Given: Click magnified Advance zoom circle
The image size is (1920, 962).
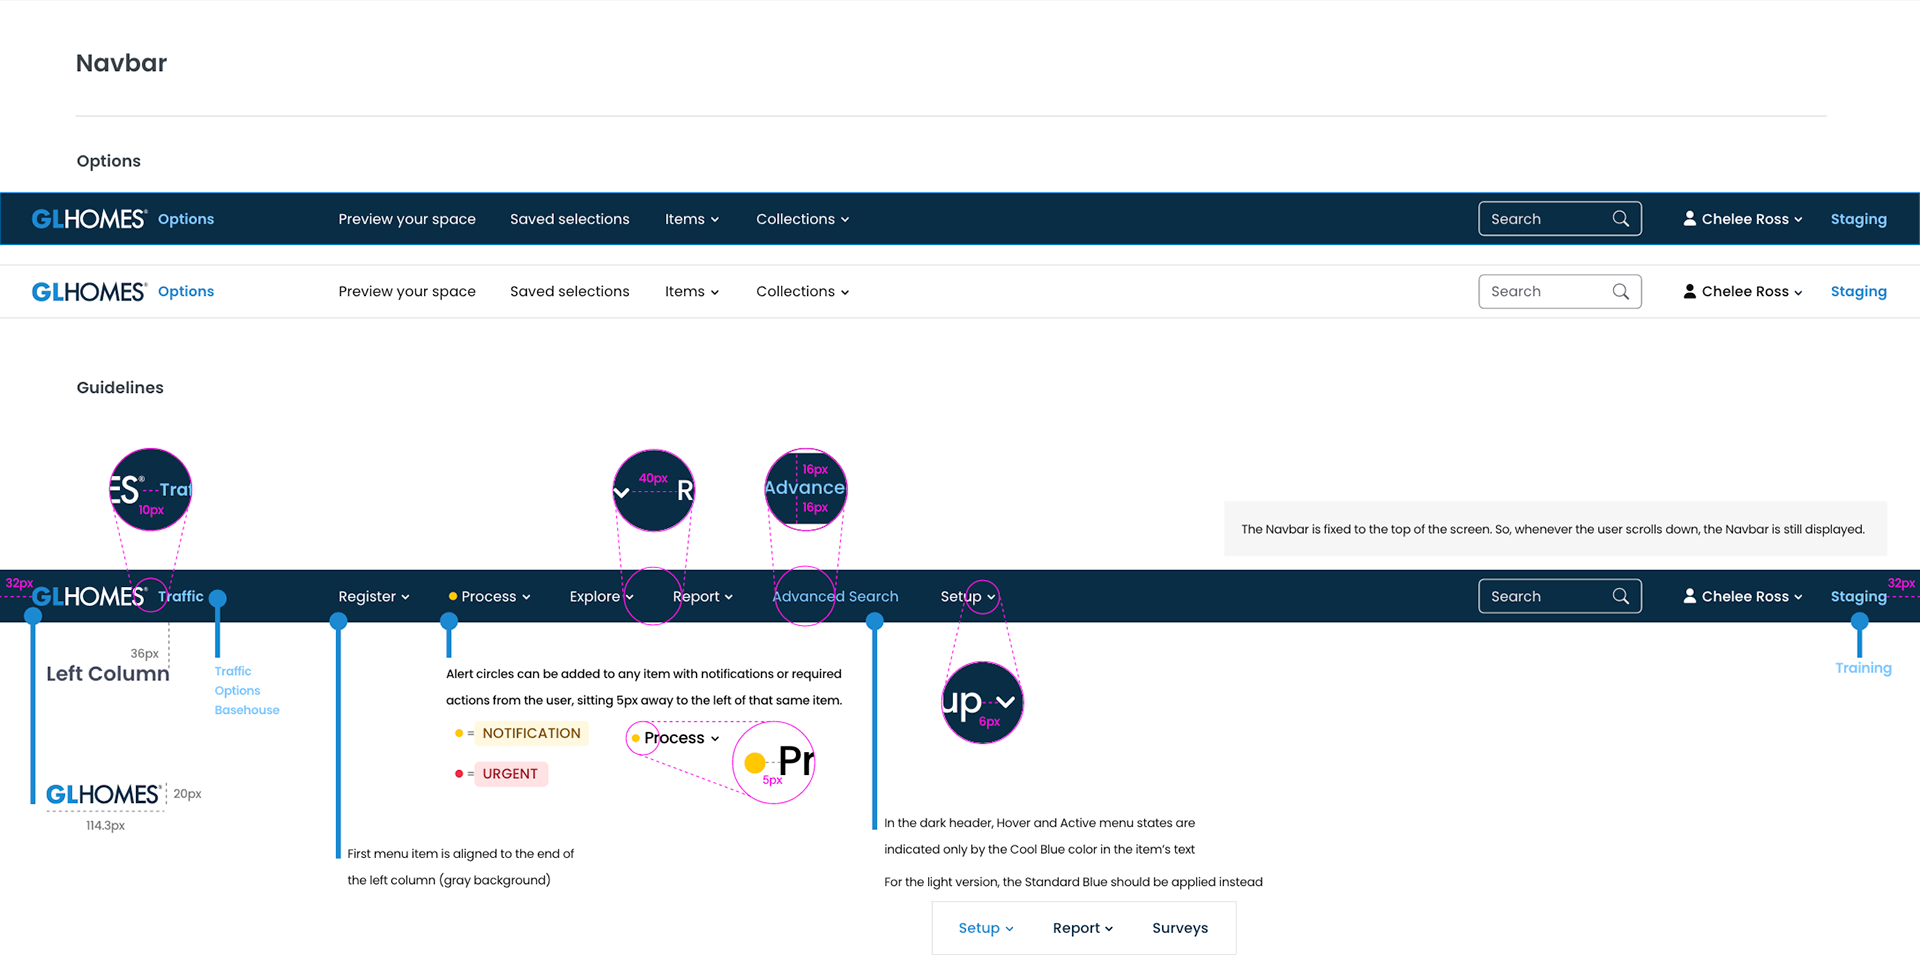Looking at the screenshot, I should click(806, 489).
